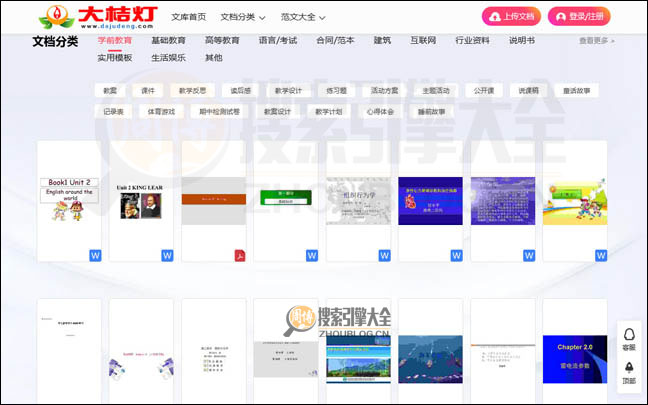Click the 期中检测试卷 tag

tap(219, 112)
